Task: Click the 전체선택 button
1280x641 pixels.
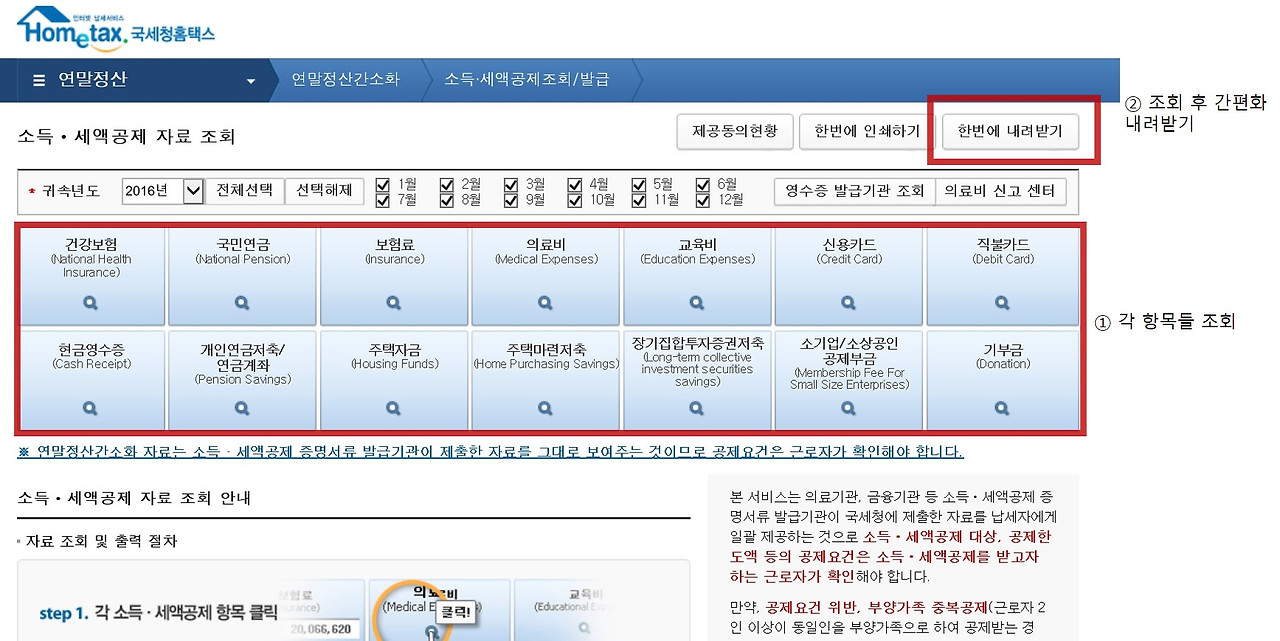Action: [245, 191]
